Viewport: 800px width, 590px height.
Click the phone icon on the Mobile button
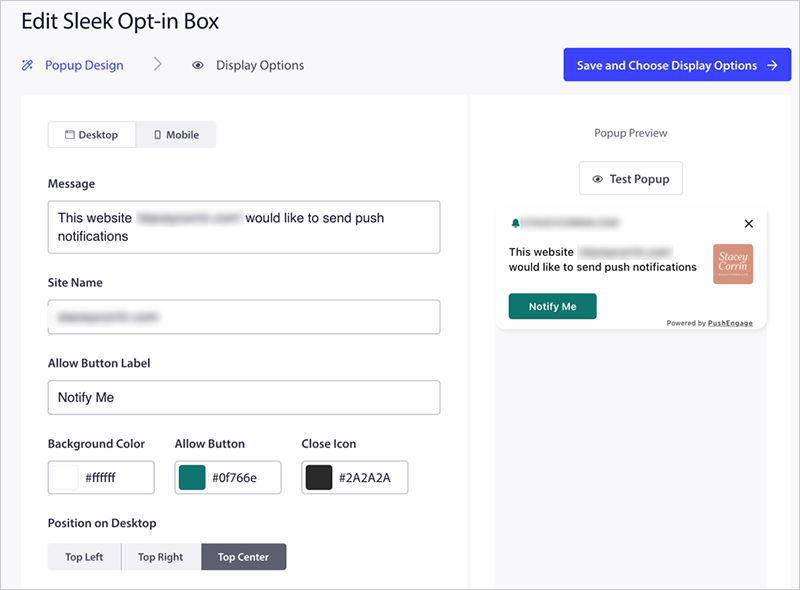click(x=159, y=134)
